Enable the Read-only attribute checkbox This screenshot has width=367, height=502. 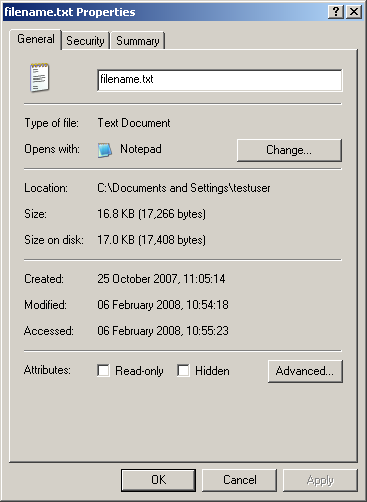click(103, 370)
